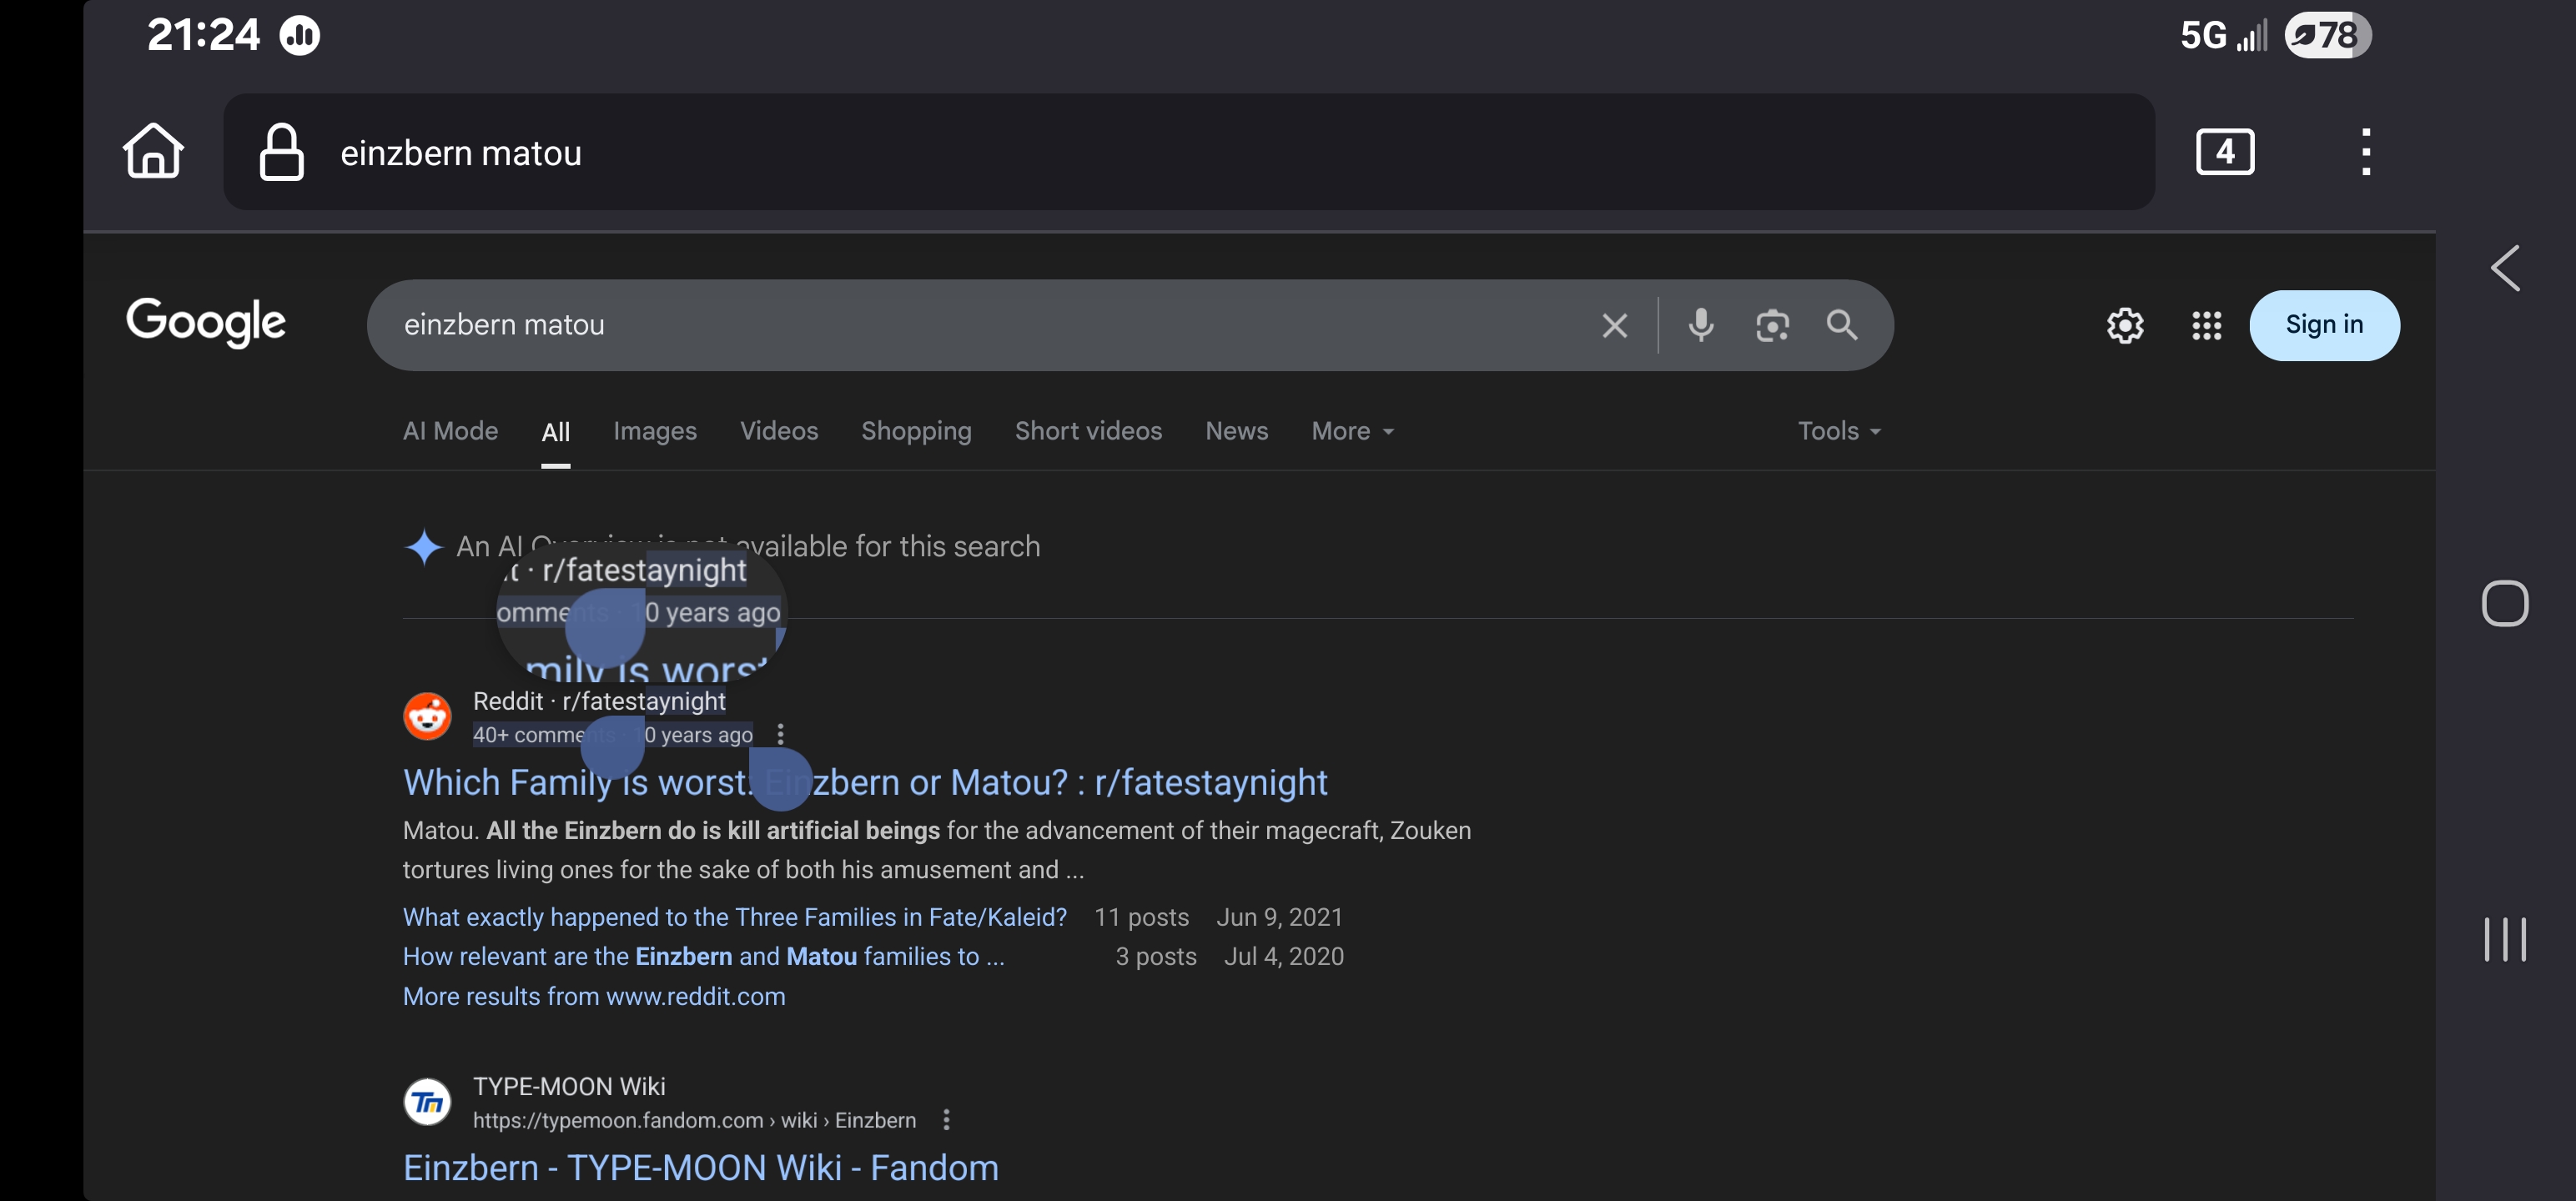The height and width of the screenshot is (1201, 2576).
Task: Go to the Google logo homepage
Action: 206,322
